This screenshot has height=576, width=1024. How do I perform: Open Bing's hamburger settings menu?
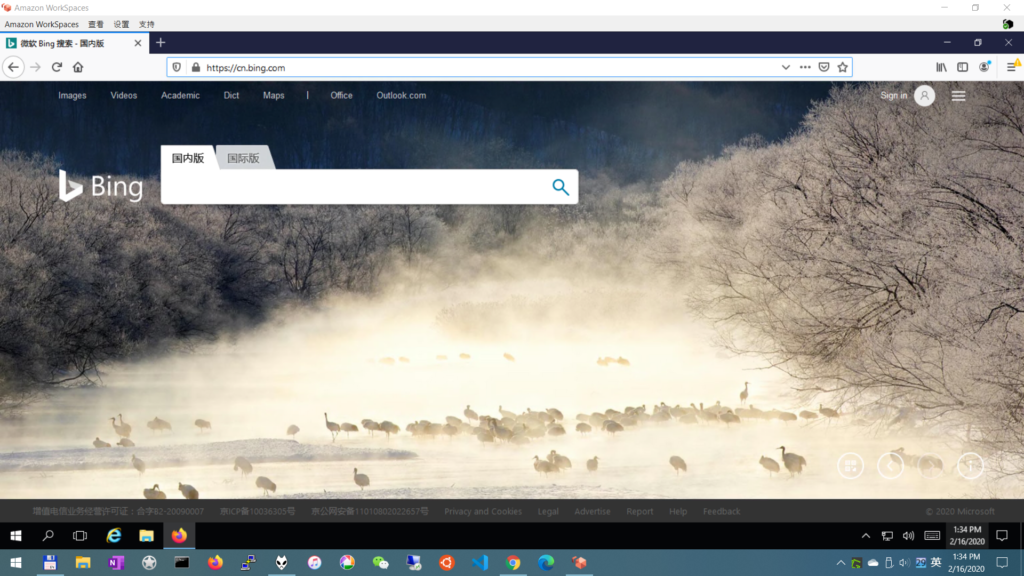click(958, 96)
